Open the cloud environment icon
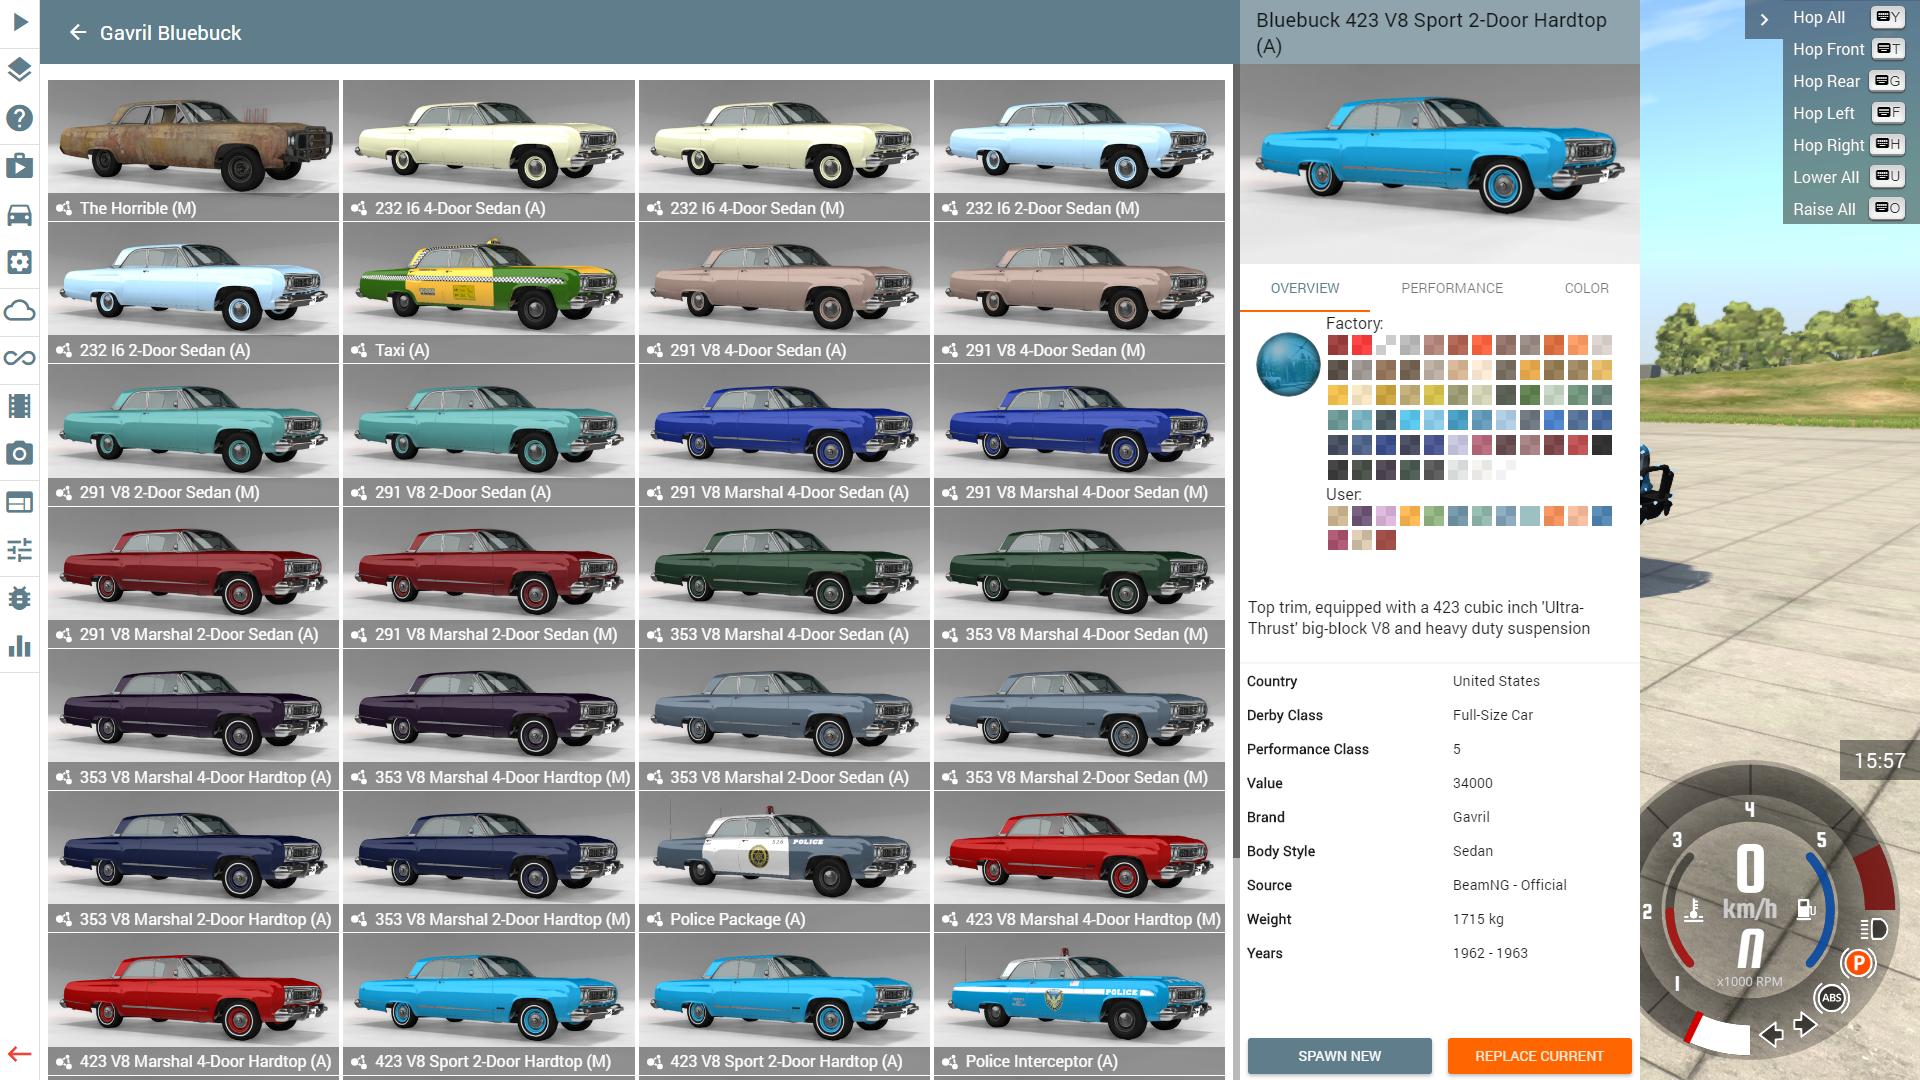This screenshot has width=1920, height=1080. click(x=20, y=310)
